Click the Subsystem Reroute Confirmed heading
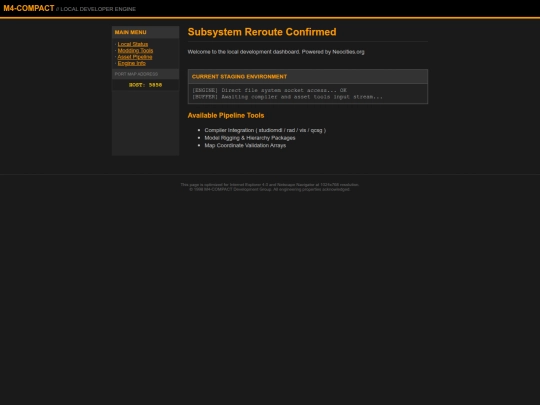Viewport: 540px width, 405px height. pyautogui.click(x=262, y=32)
